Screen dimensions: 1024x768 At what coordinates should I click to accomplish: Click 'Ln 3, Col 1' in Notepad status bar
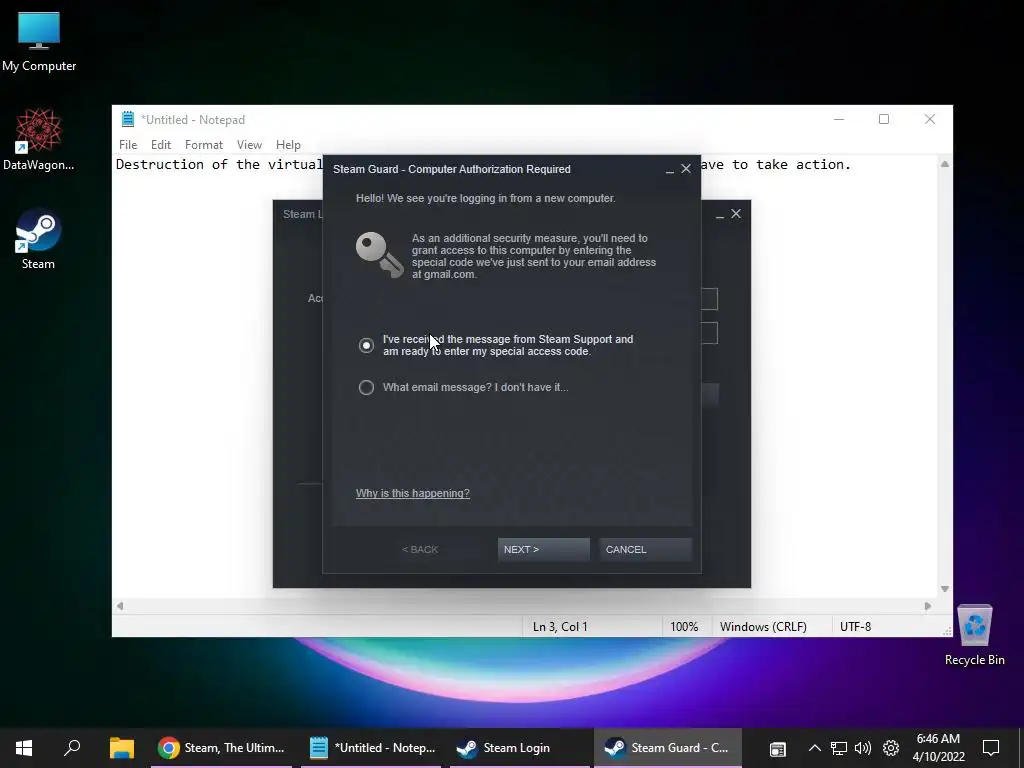click(560, 627)
